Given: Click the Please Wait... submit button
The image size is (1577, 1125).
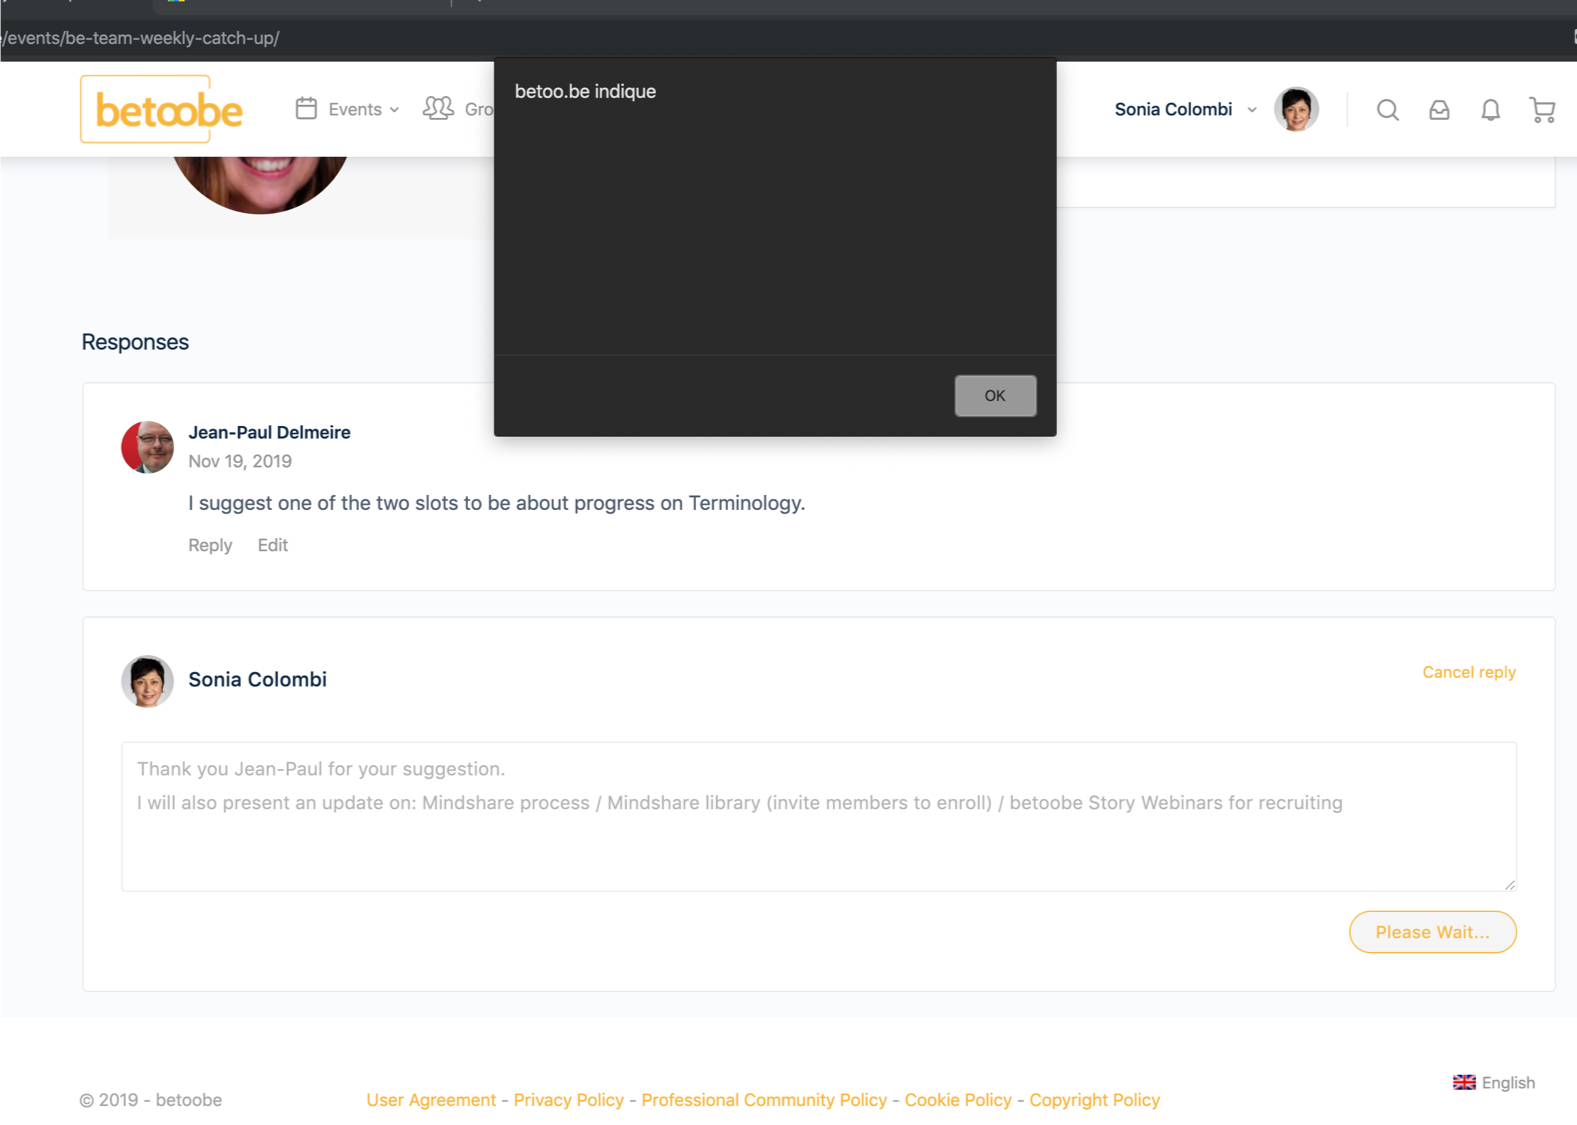Looking at the screenshot, I should pyautogui.click(x=1432, y=932).
